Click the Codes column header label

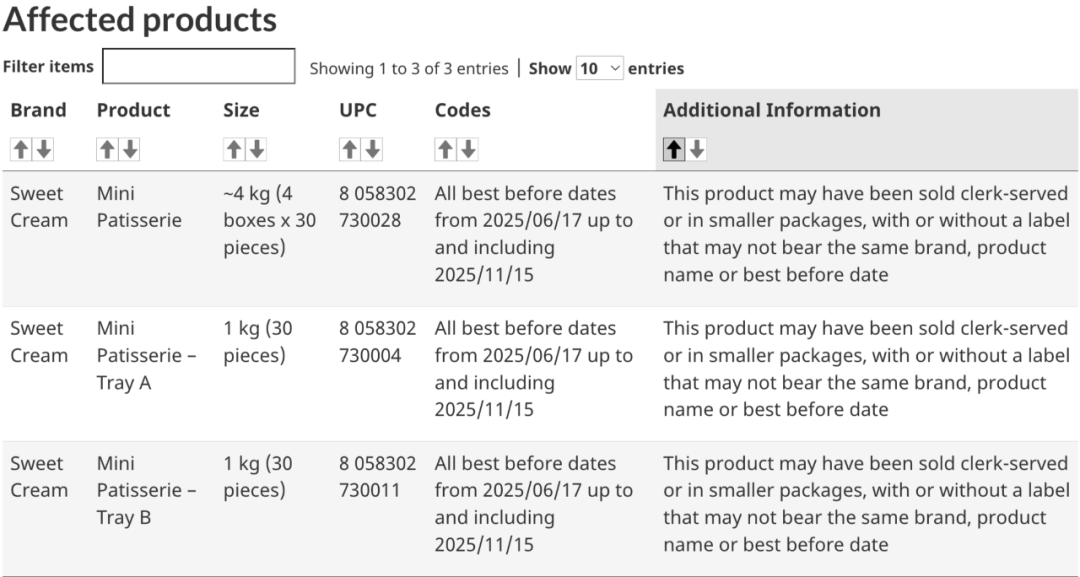point(462,110)
